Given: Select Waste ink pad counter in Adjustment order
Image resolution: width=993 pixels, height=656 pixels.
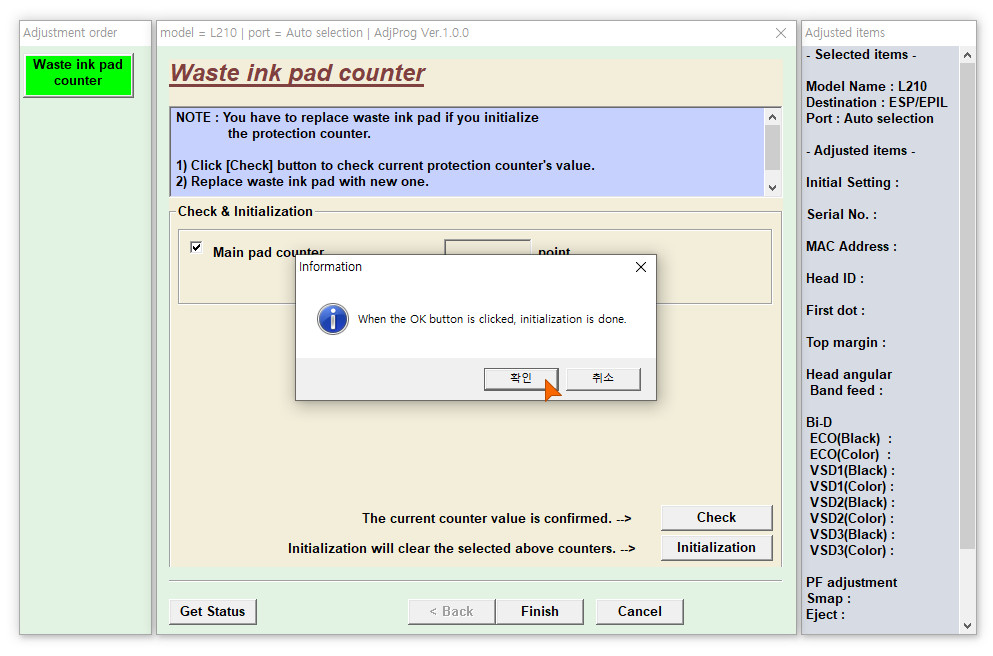Looking at the screenshot, I should pyautogui.click(x=78, y=73).
